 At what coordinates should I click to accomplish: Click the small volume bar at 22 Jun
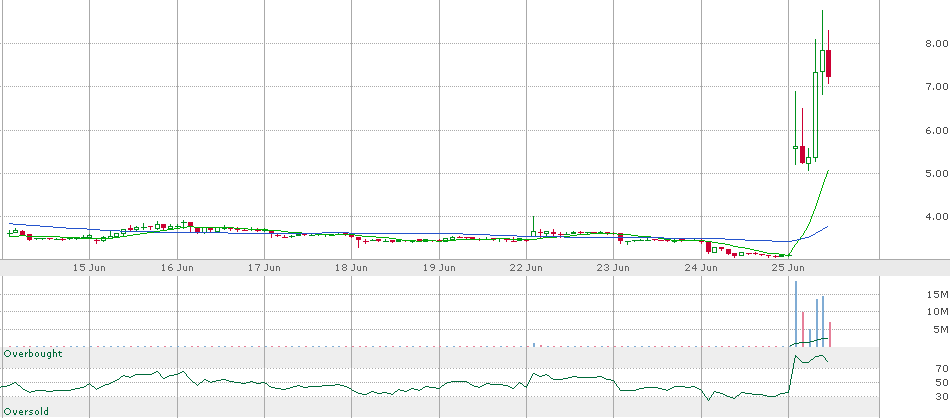[534, 345]
